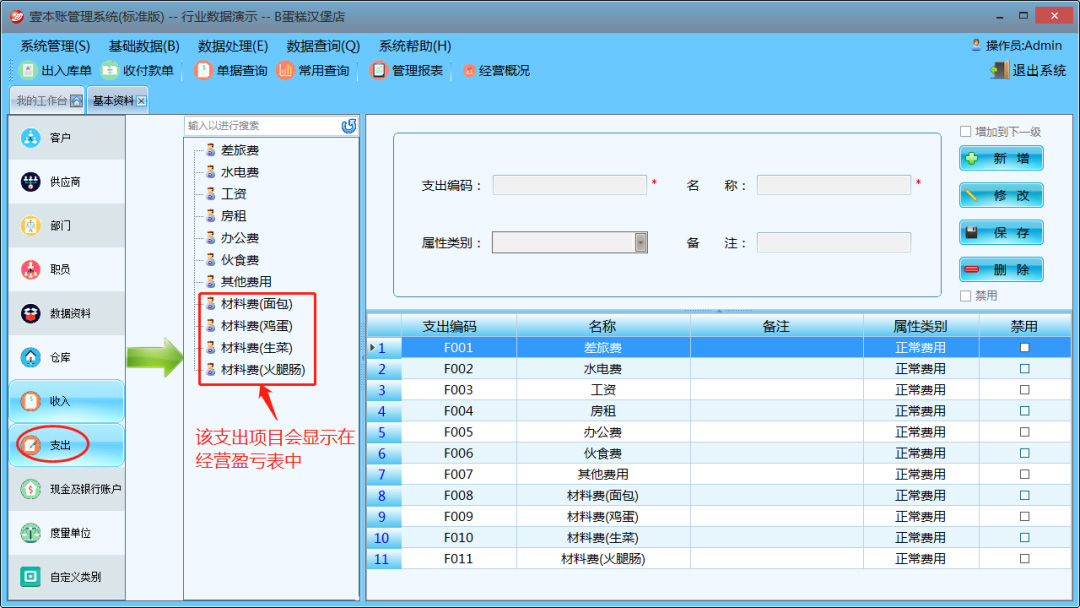Click the tree search box
The width and height of the screenshot is (1080, 608).
click(262, 125)
